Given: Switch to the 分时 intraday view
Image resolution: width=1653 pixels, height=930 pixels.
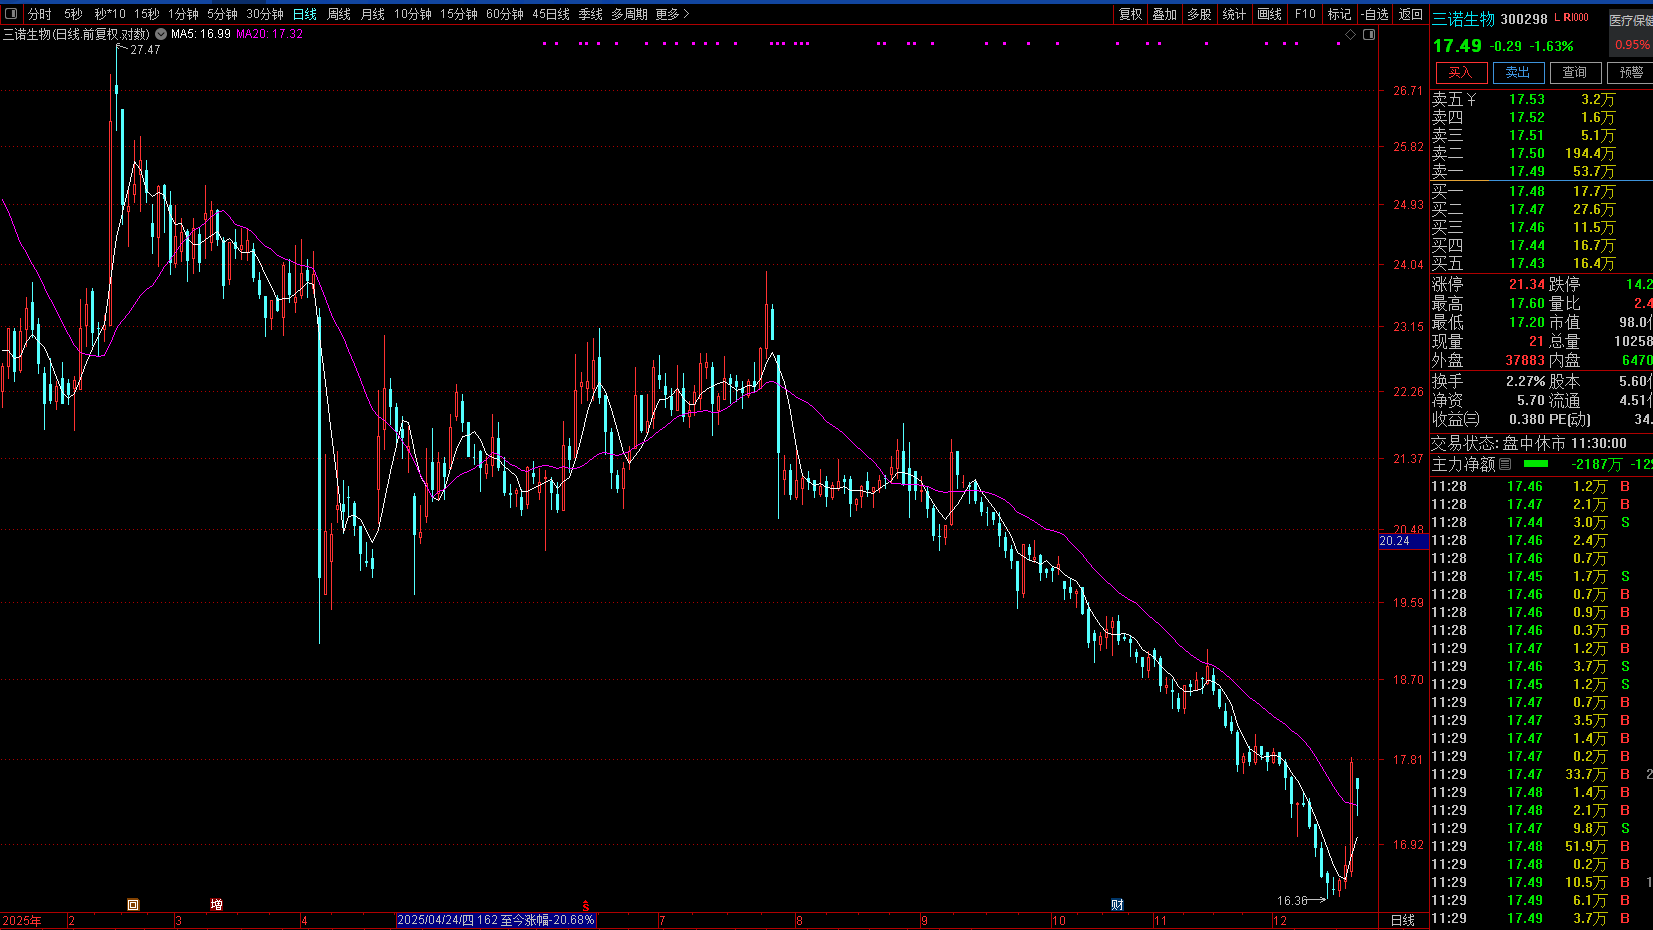Looking at the screenshot, I should [x=40, y=14].
